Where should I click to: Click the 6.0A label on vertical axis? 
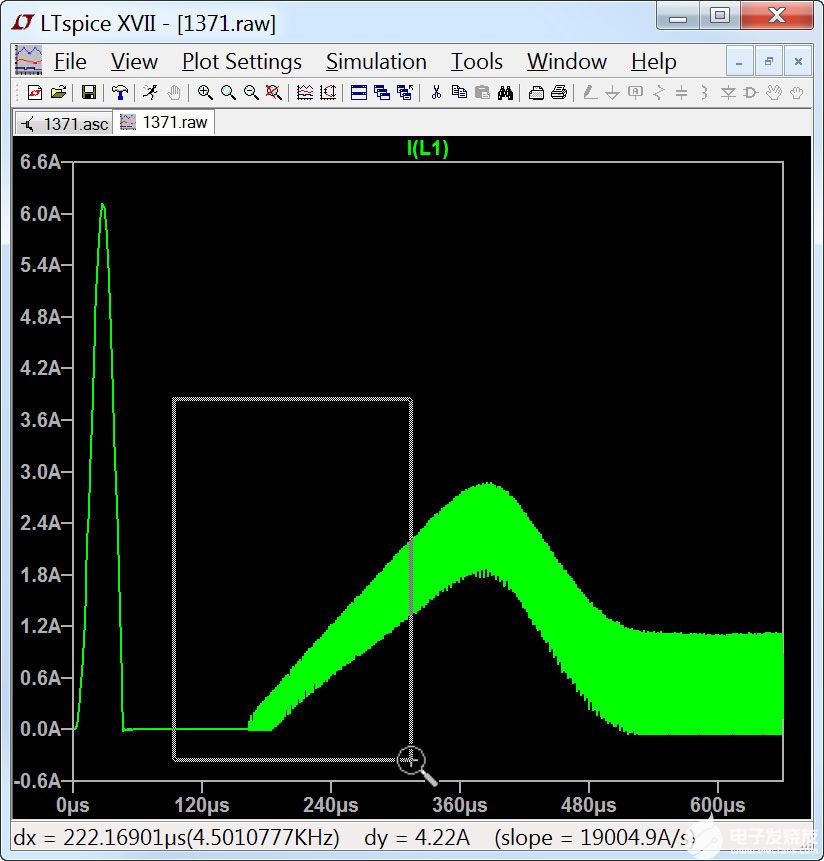40,214
